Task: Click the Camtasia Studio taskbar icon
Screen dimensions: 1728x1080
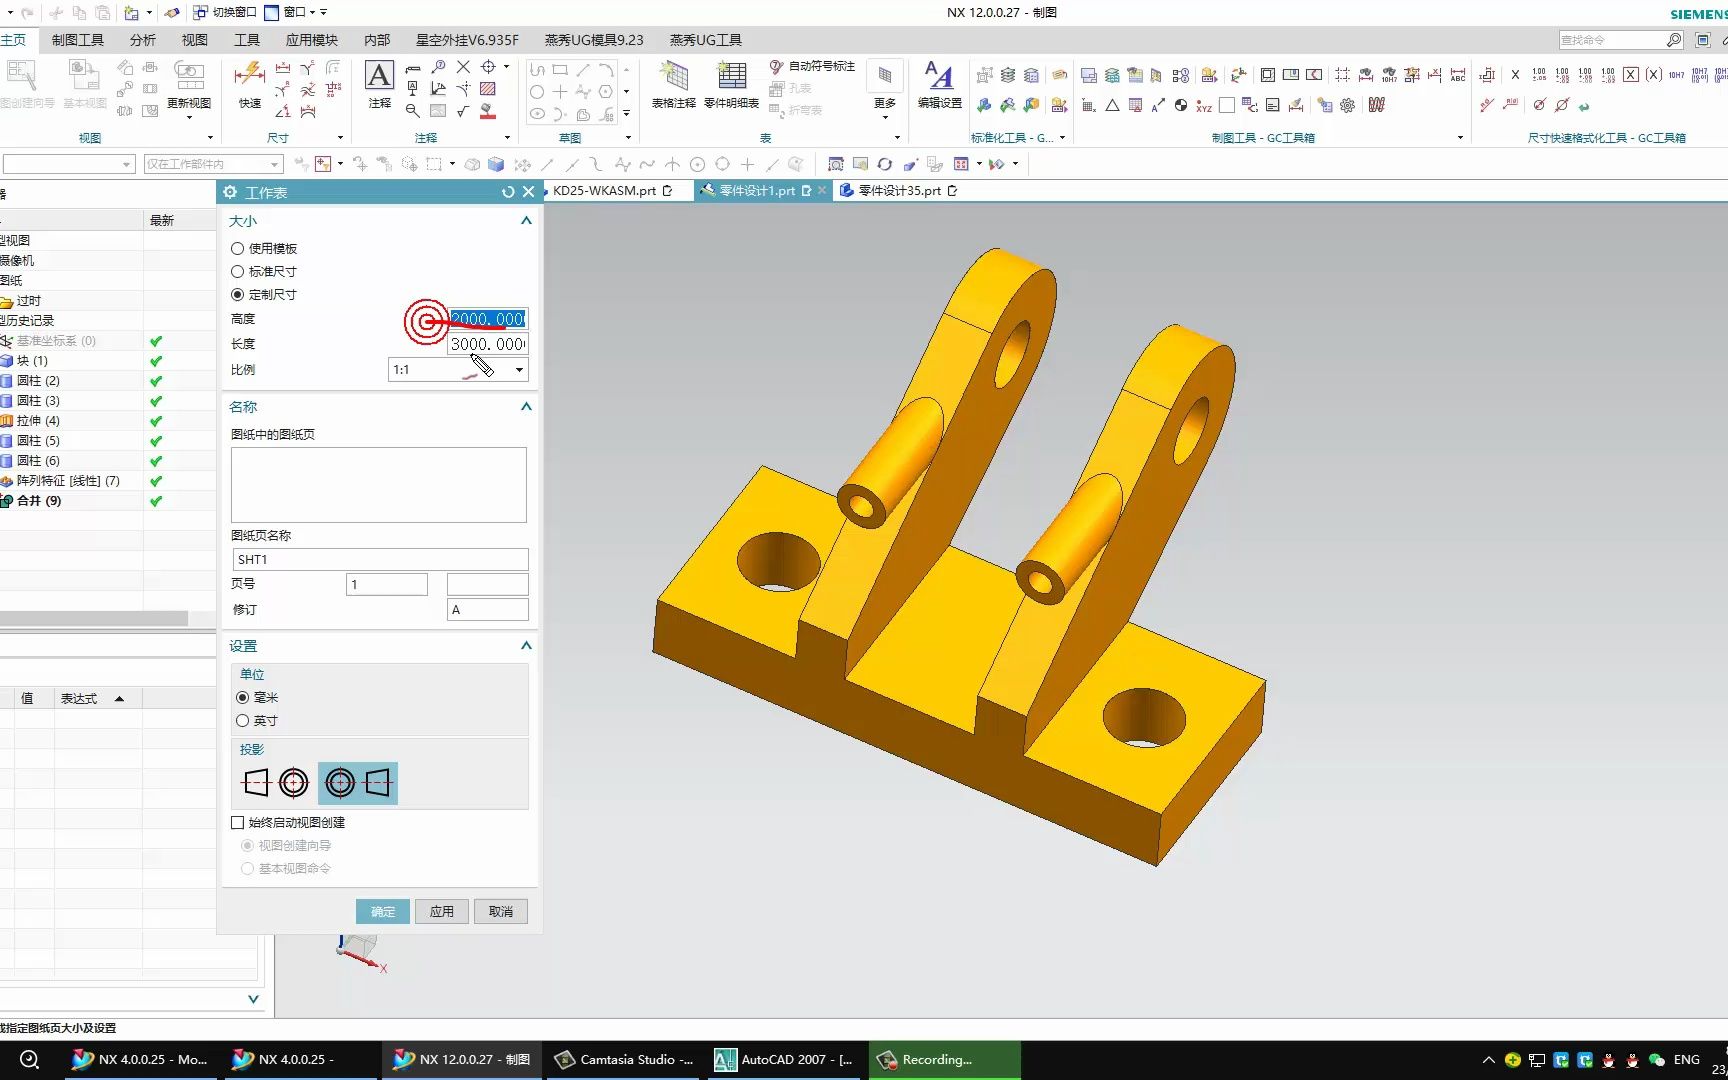Action: [622, 1059]
